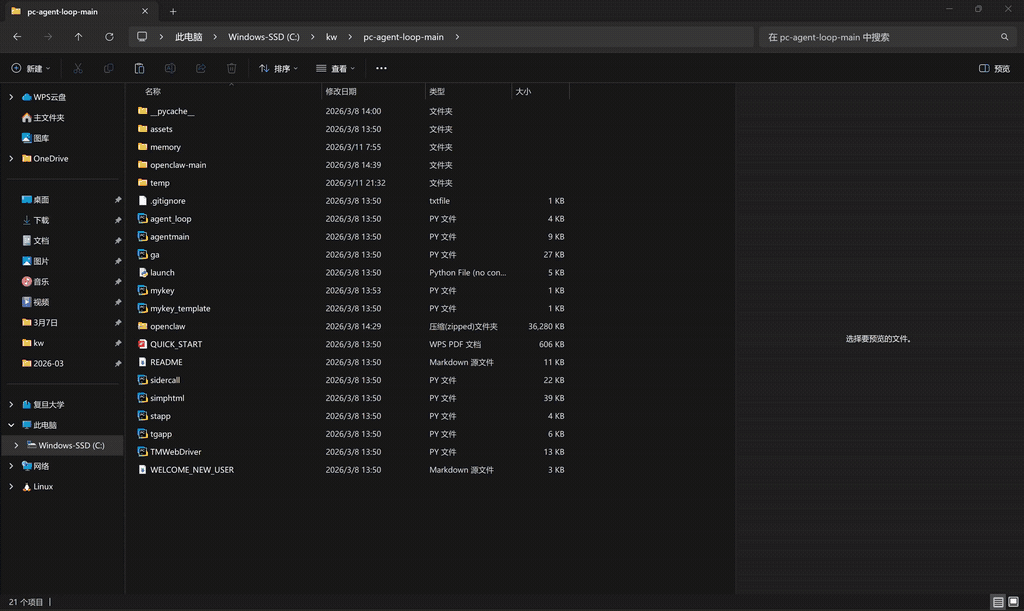Click the Paste icon in the toolbar
This screenshot has width=1024, height=611.
click(x=139, y=69)
